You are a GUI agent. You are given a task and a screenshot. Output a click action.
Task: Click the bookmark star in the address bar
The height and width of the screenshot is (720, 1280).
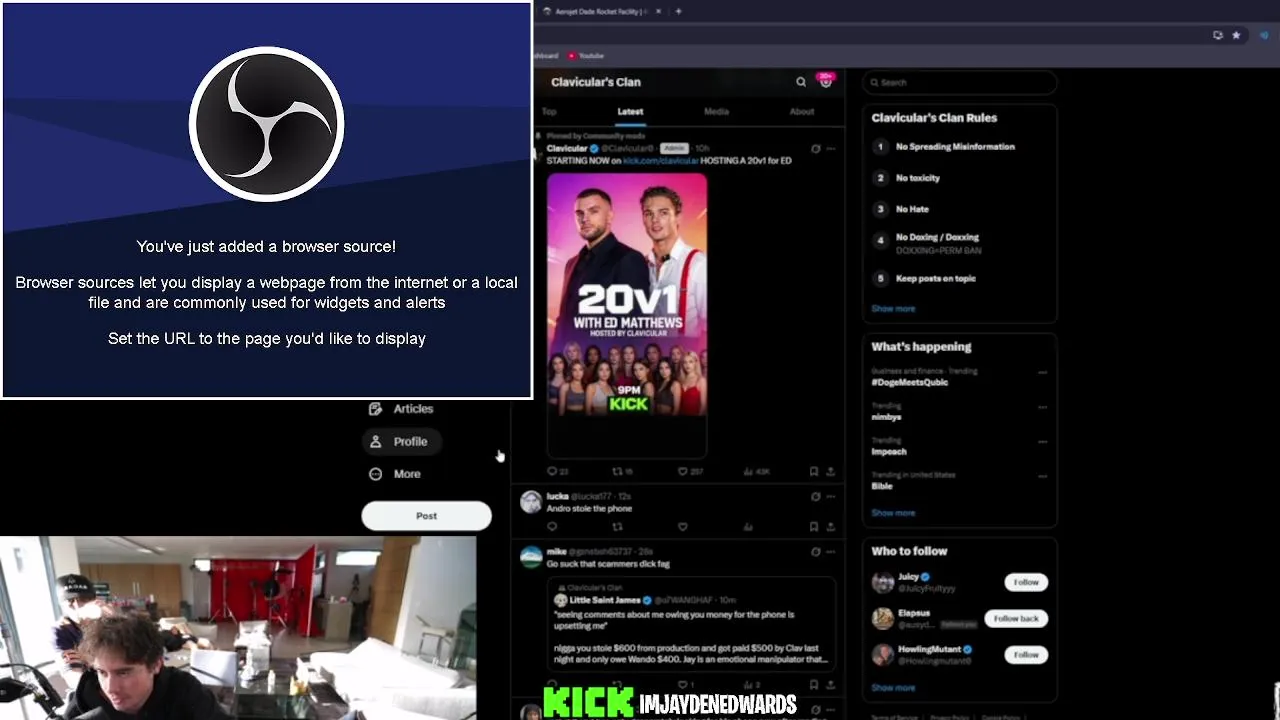click(1236, 35)
